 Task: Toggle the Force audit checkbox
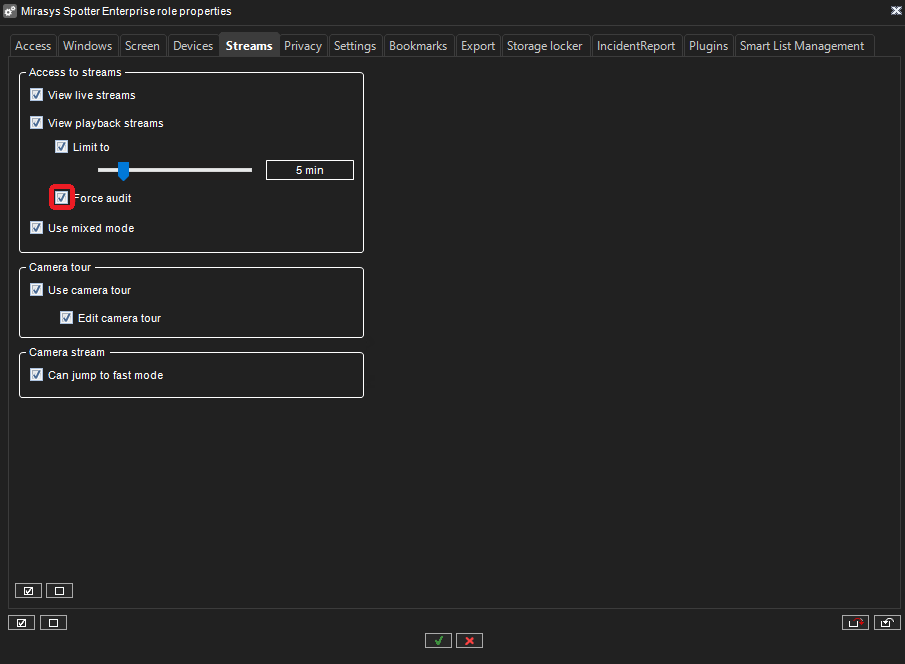(x=61, y=197)
